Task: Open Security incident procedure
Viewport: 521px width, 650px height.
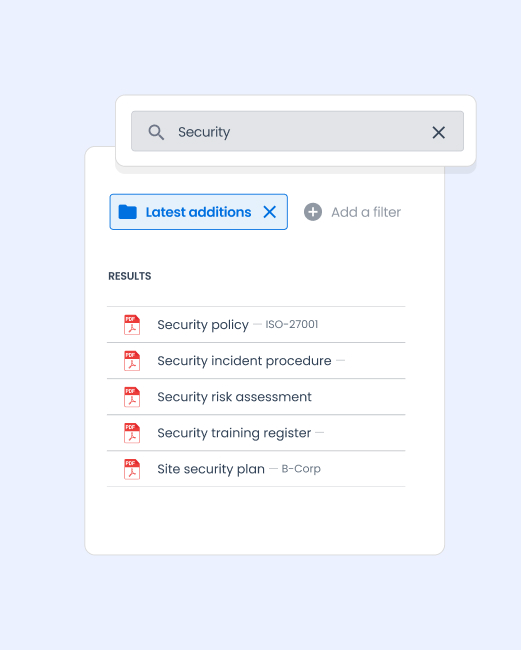Action: [245, 361]
